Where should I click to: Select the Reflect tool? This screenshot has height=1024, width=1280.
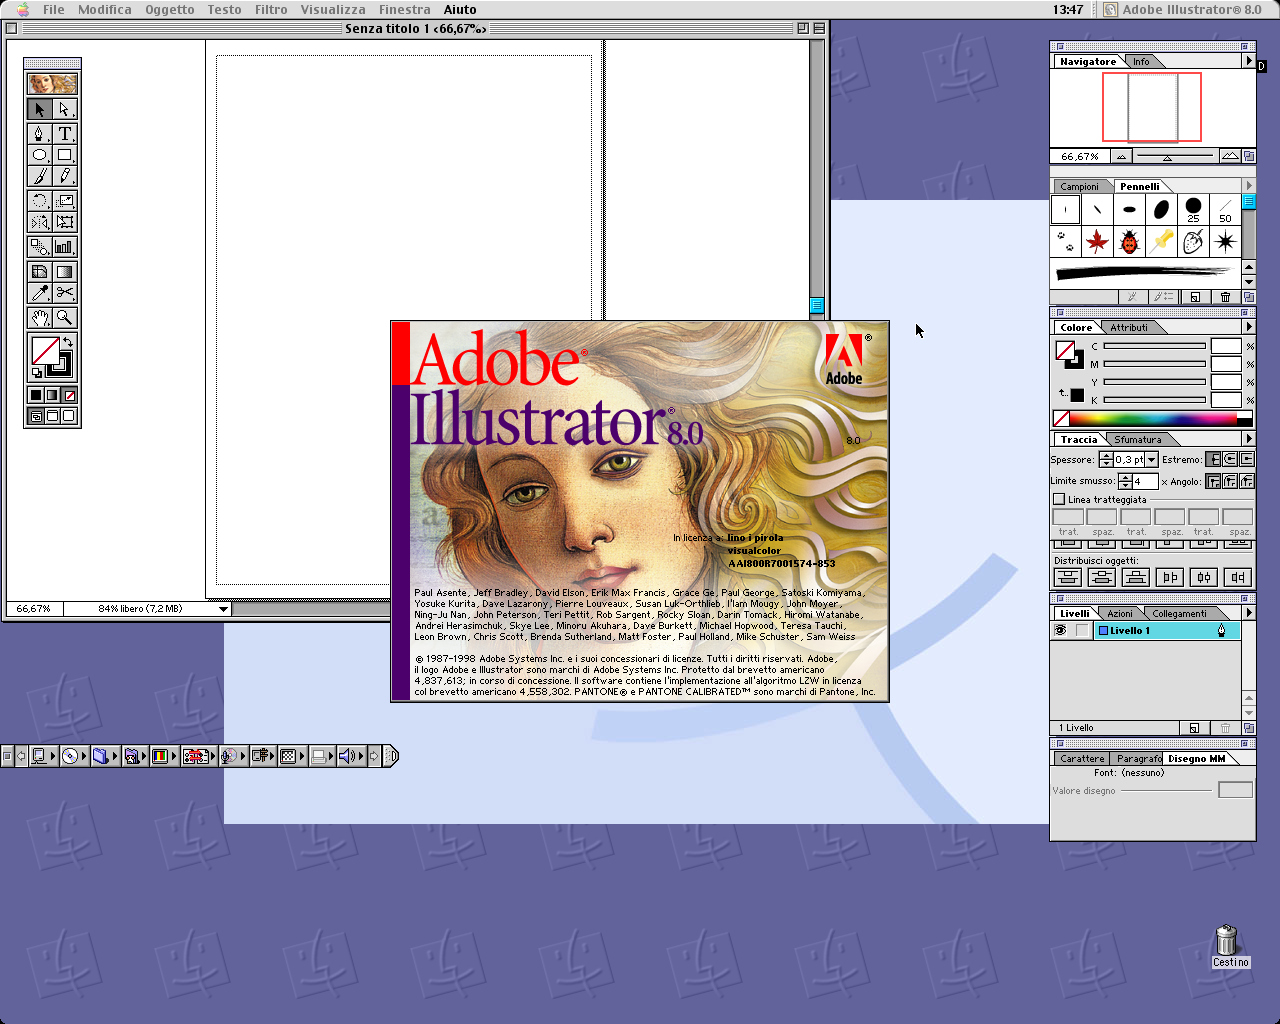(x=40, y=222)
